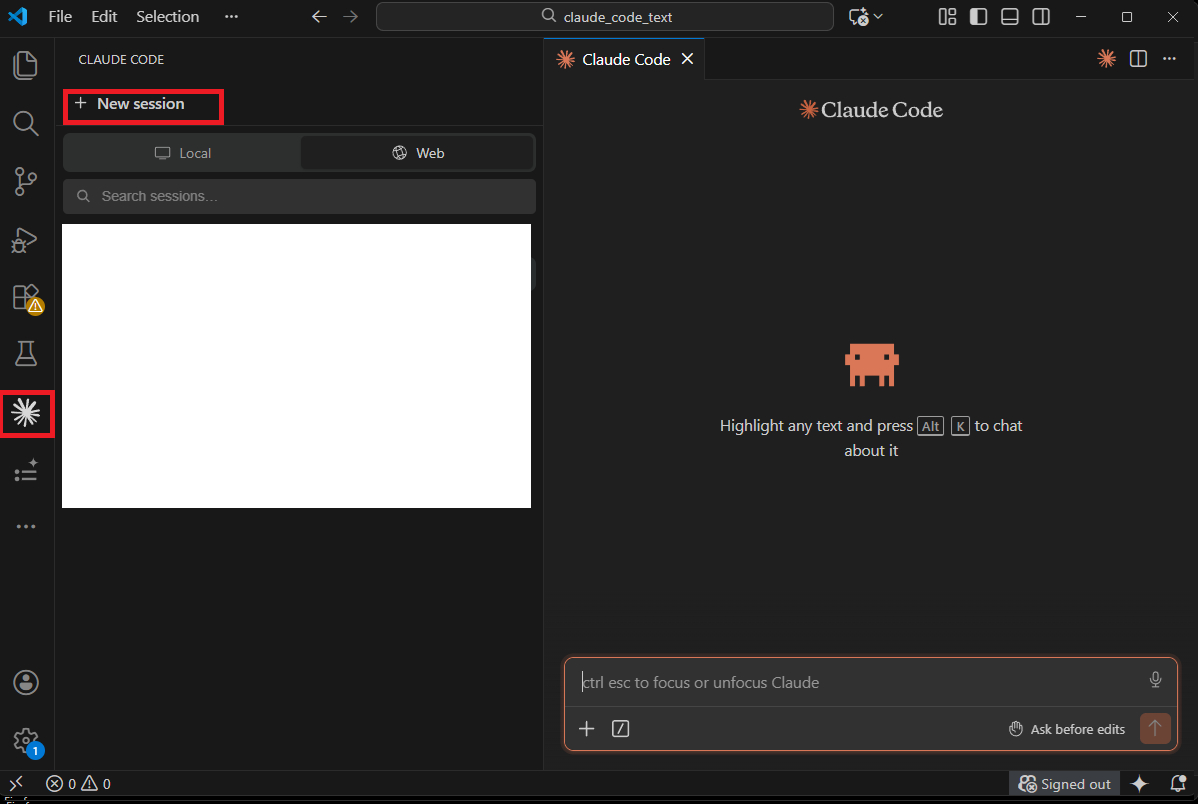Focus the Claude chat prompt input
The height and width of the screenshot is (804, 1198).
(856, 682)
